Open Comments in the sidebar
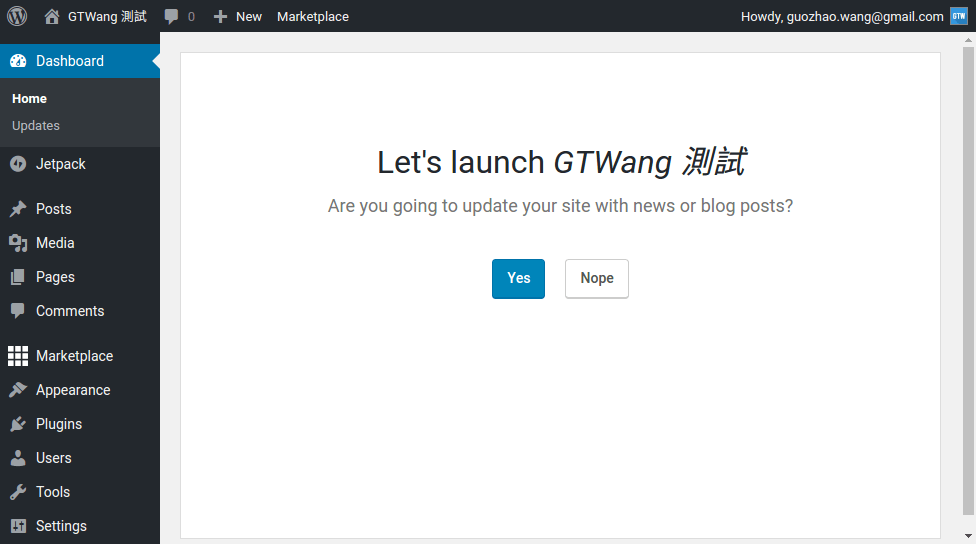Viewport: 976px width, 544px height. tap(69, 311)
